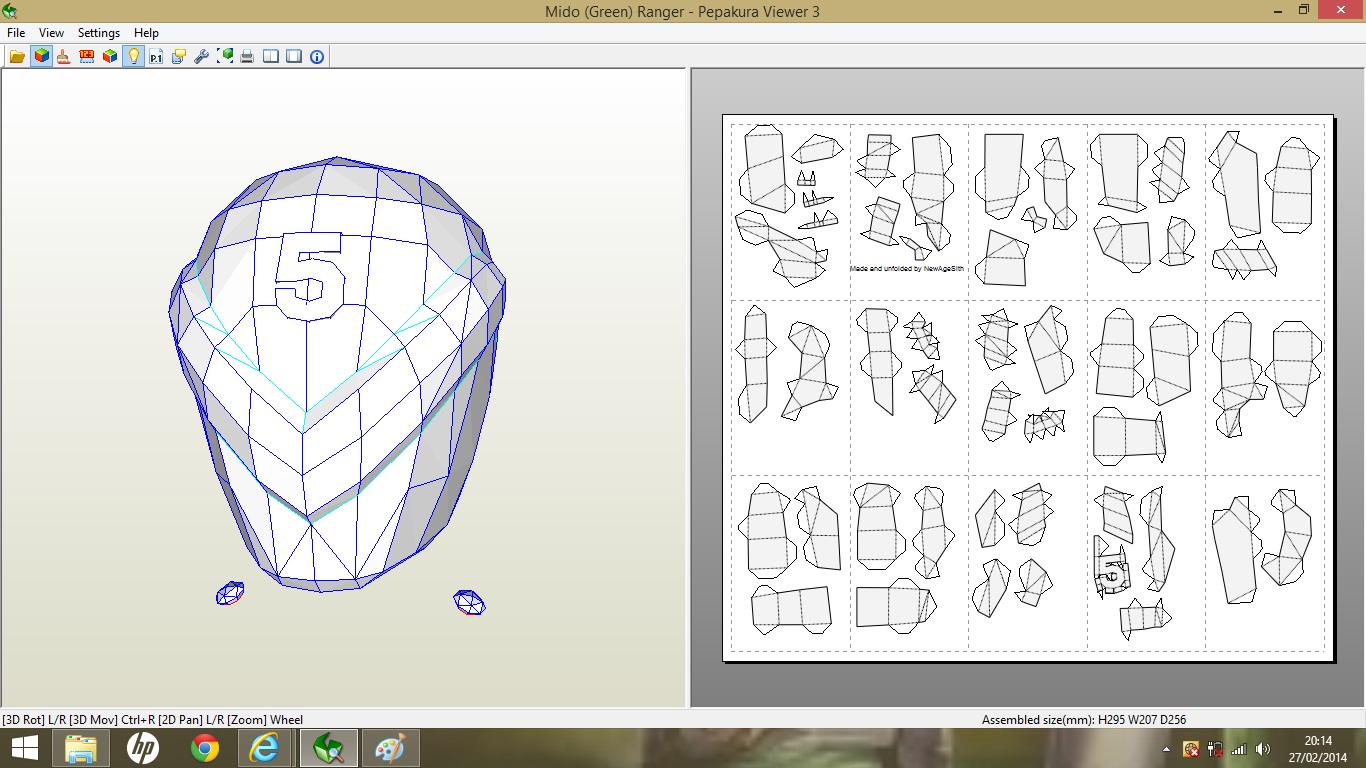
Task: Open the File menu
Action: (16, 33)
